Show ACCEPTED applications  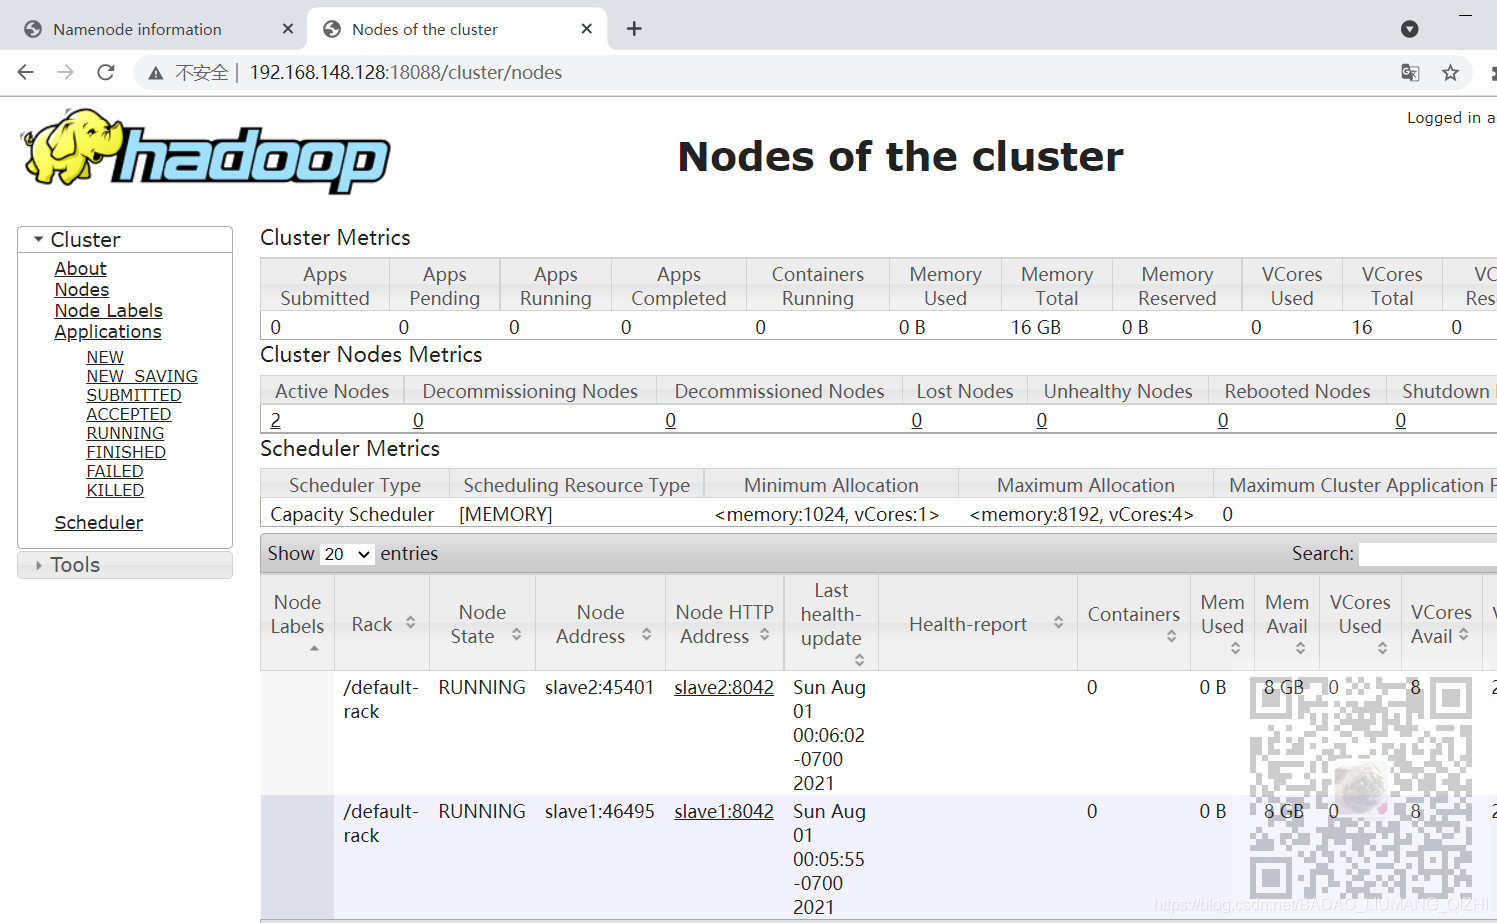click(129, 414)
